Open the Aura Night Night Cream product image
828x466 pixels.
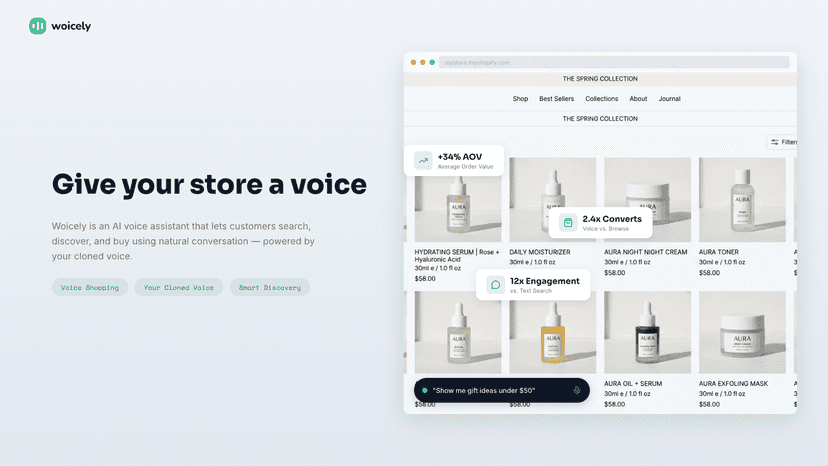pos(647,200)
